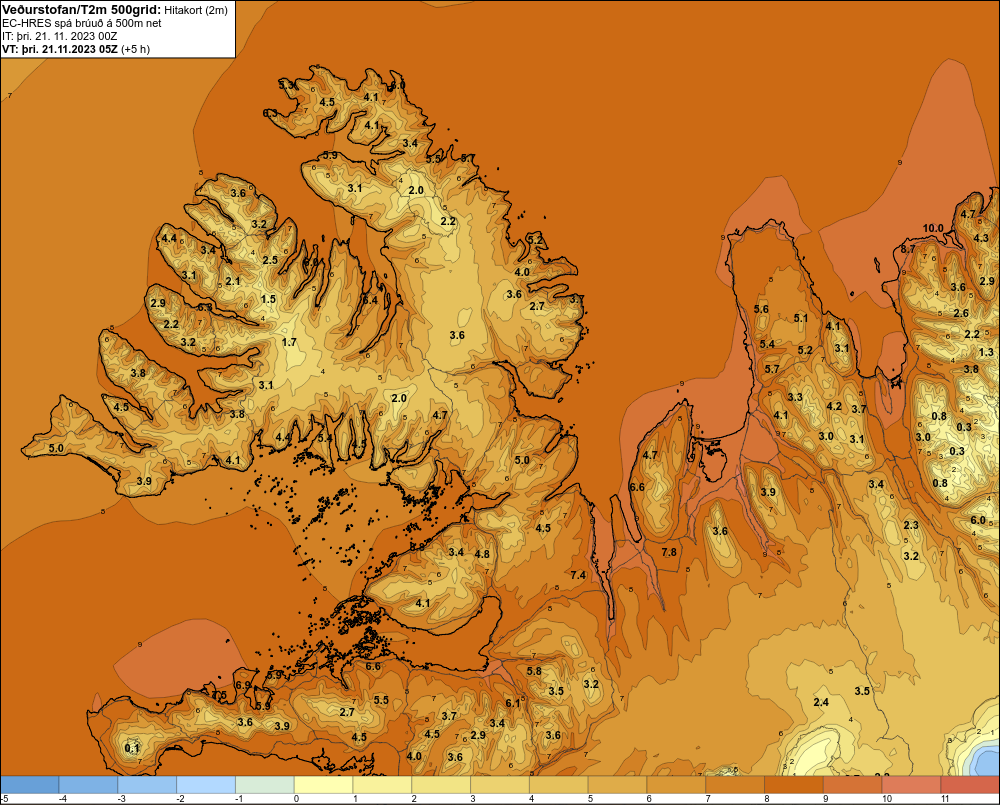Click the '-3' tick label on legend

[x=121, y=799]
